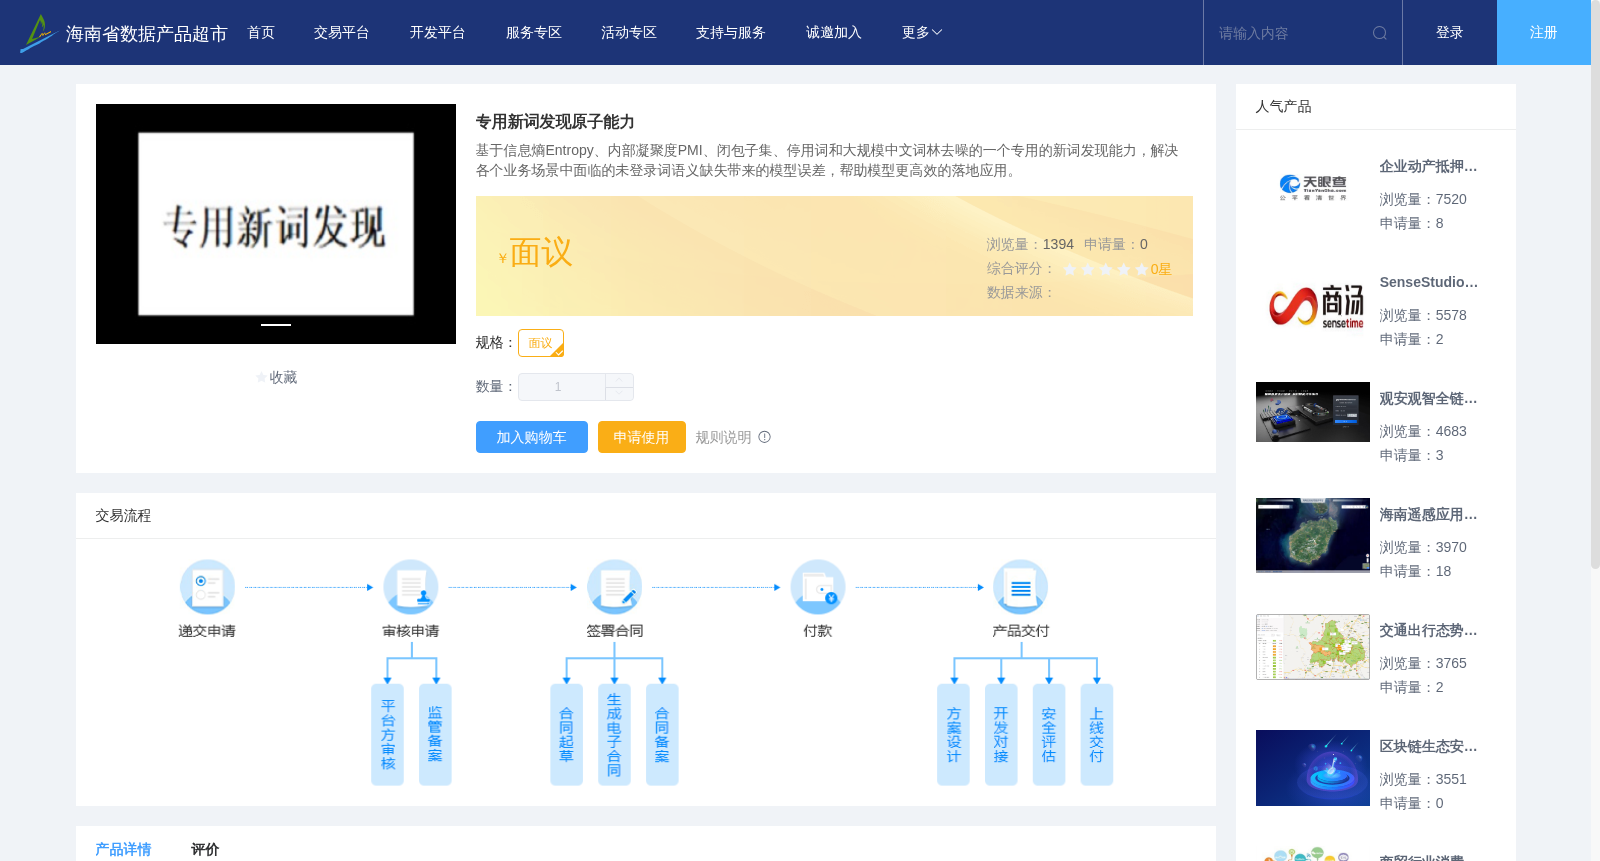
Task: Click the 生成电子合同 sub-step box
Action: point(614,735)
